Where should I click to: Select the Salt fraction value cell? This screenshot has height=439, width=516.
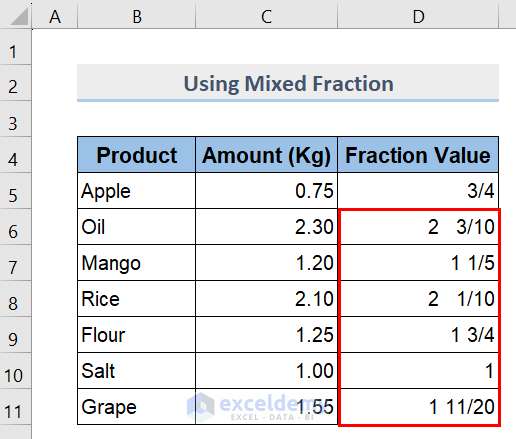coord(418,371)
